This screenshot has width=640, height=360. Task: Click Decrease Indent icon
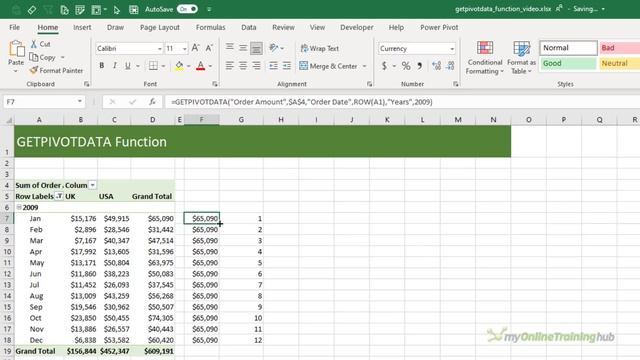point(273,66)
